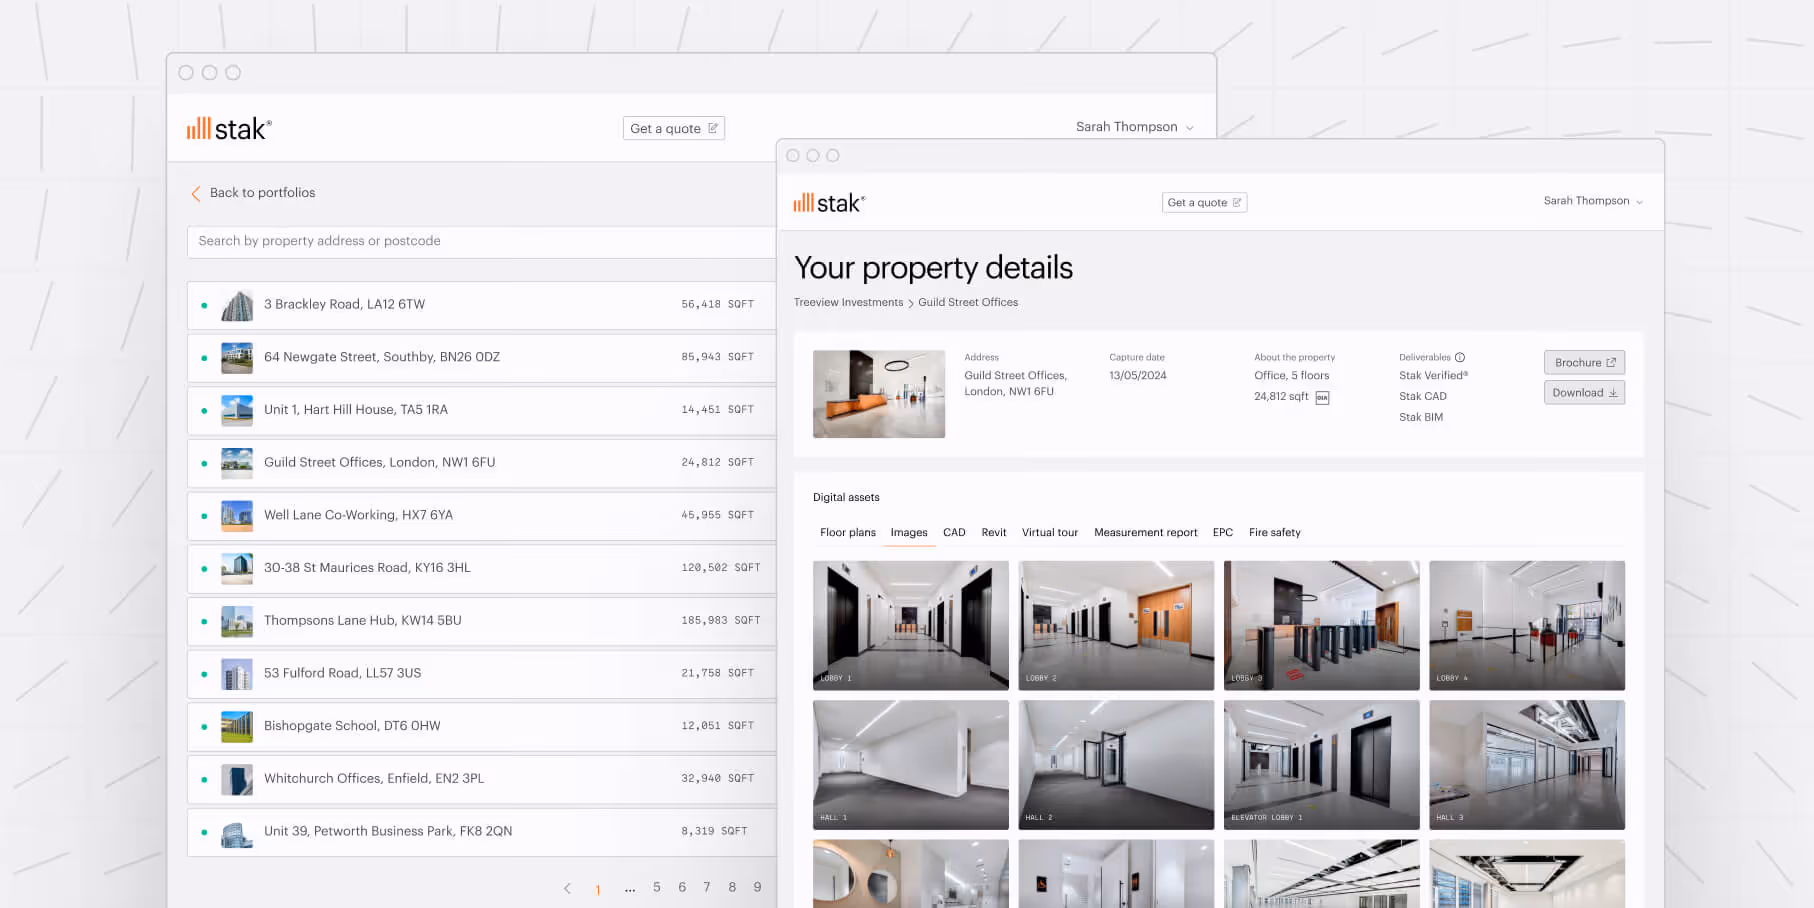Open the Sarah Thompson account dropdown
1814x908 pixels.
1593,200
